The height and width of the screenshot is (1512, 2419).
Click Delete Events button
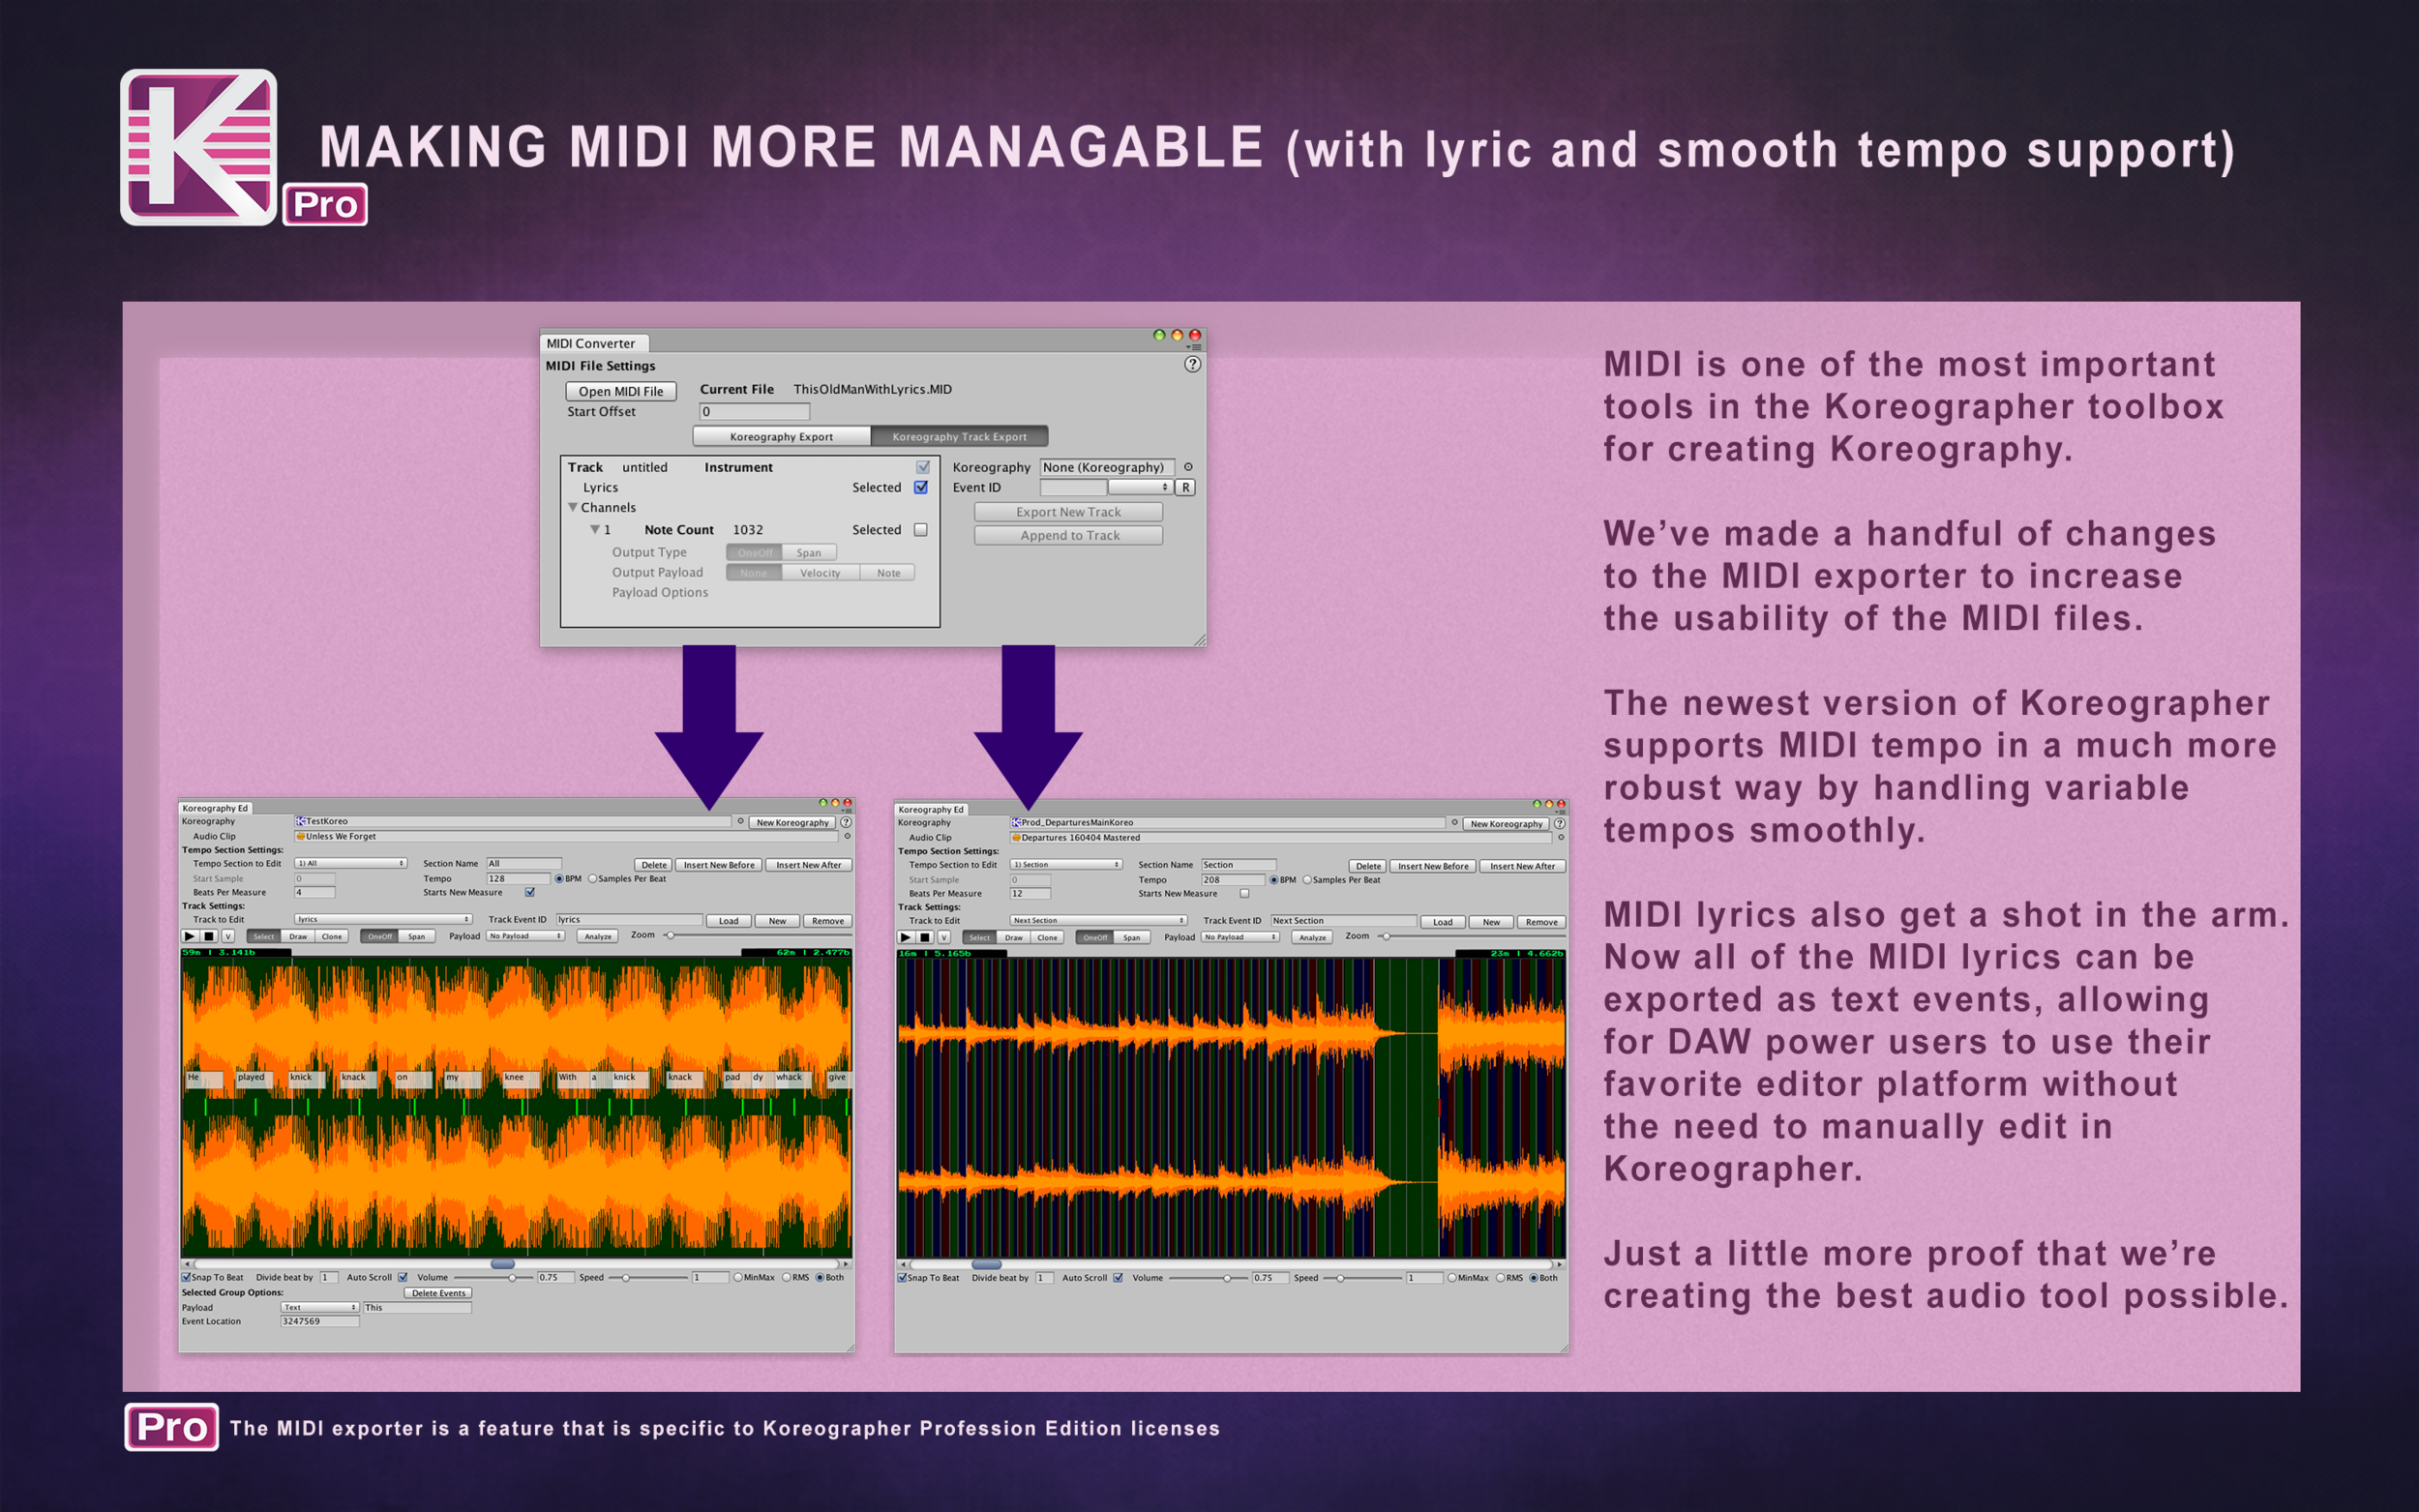438,1292
